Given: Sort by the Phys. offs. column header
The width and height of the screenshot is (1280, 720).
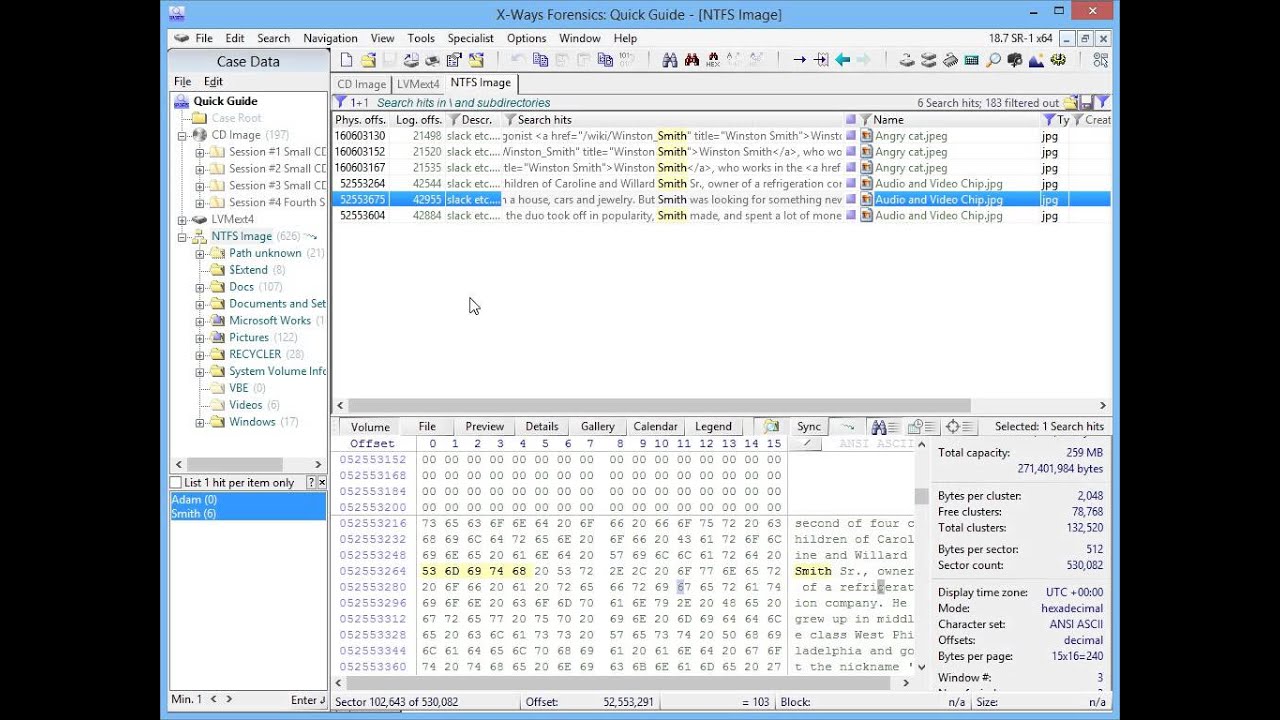Looking at the screenshot, I should 360,119.
